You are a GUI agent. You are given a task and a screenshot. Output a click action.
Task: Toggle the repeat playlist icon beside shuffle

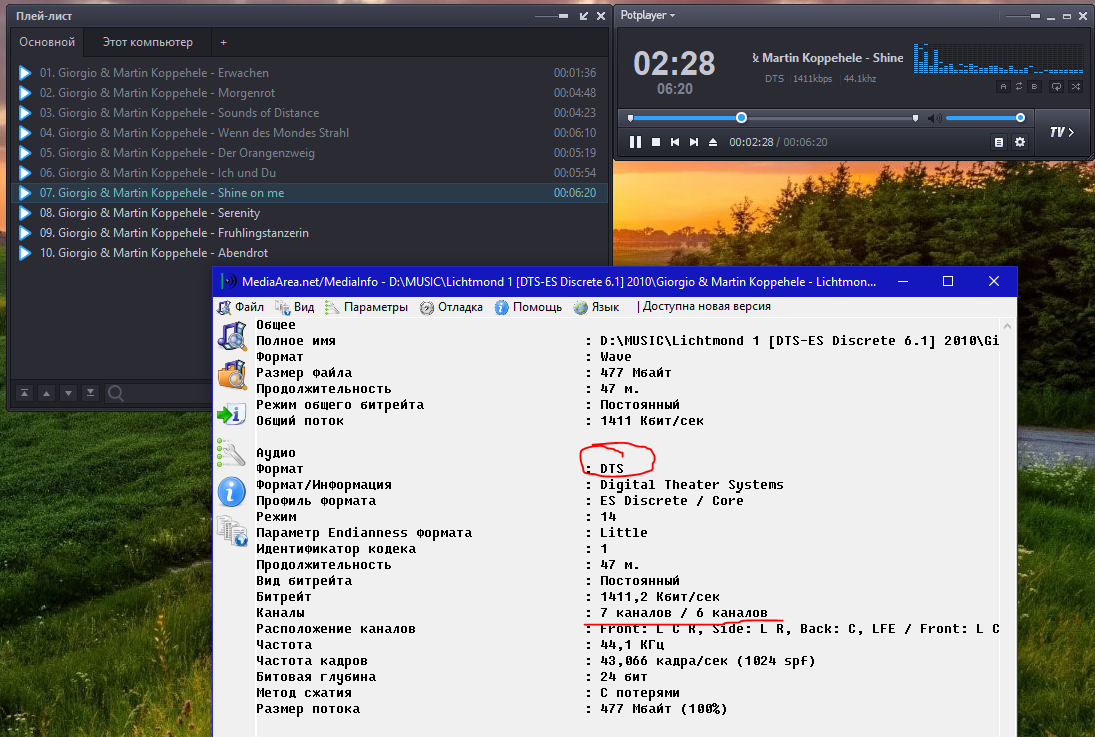pos(1056,87)
